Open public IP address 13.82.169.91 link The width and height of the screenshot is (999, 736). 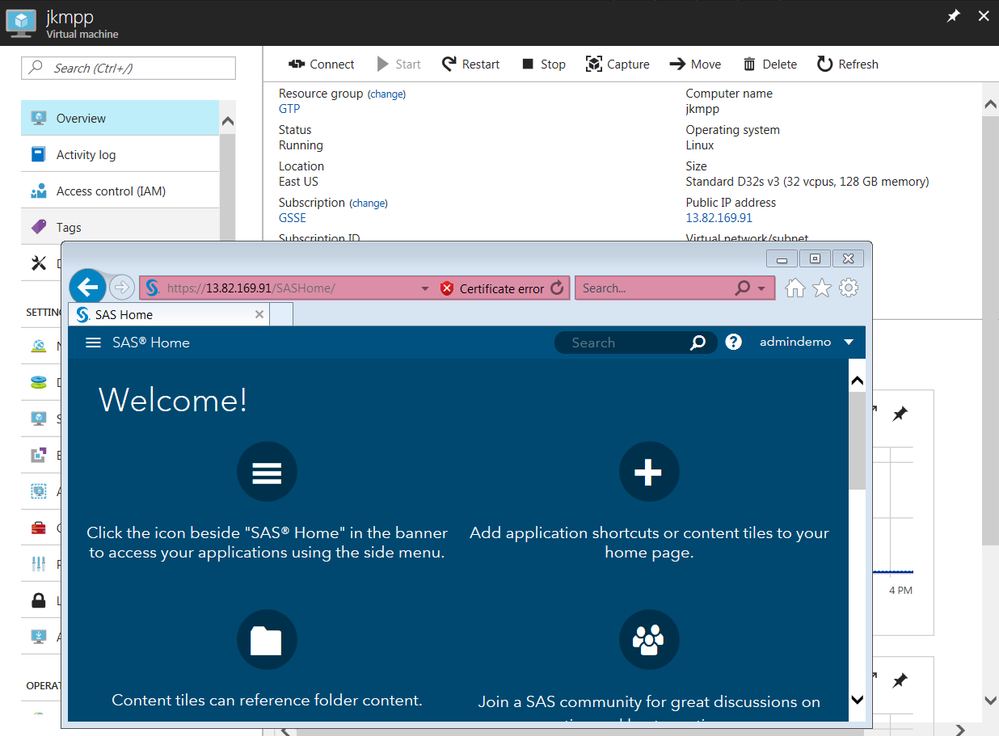[x=719, y=218]
